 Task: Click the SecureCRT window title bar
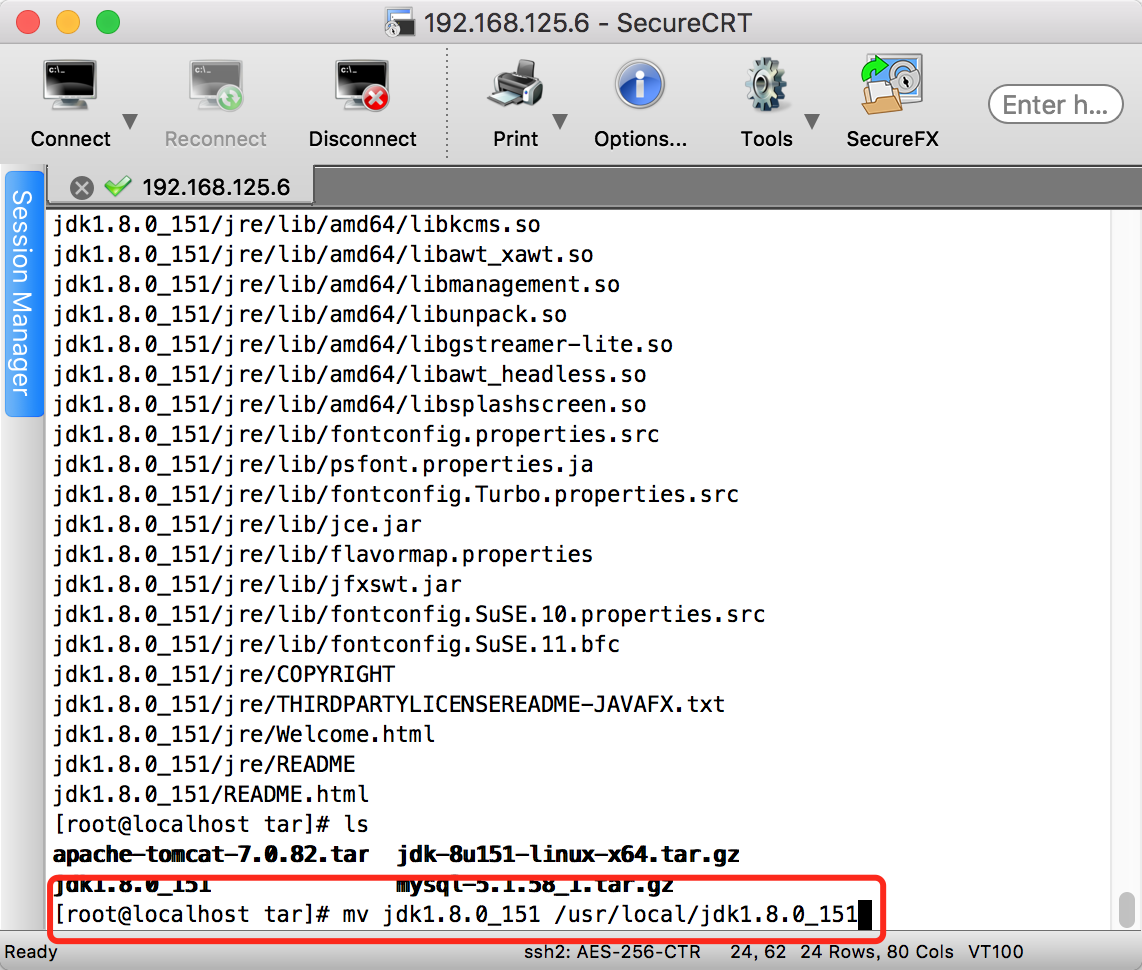(x=571, y=22)
